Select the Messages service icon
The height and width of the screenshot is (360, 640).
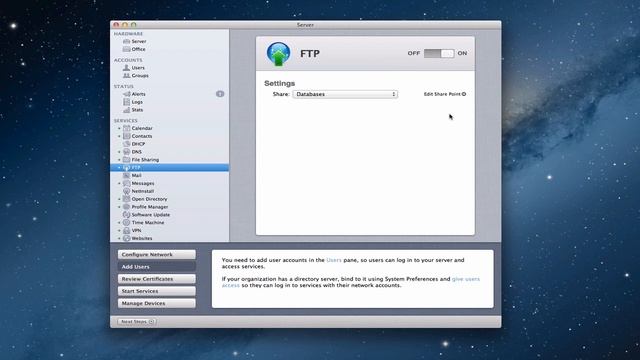[x=127, y=183]
